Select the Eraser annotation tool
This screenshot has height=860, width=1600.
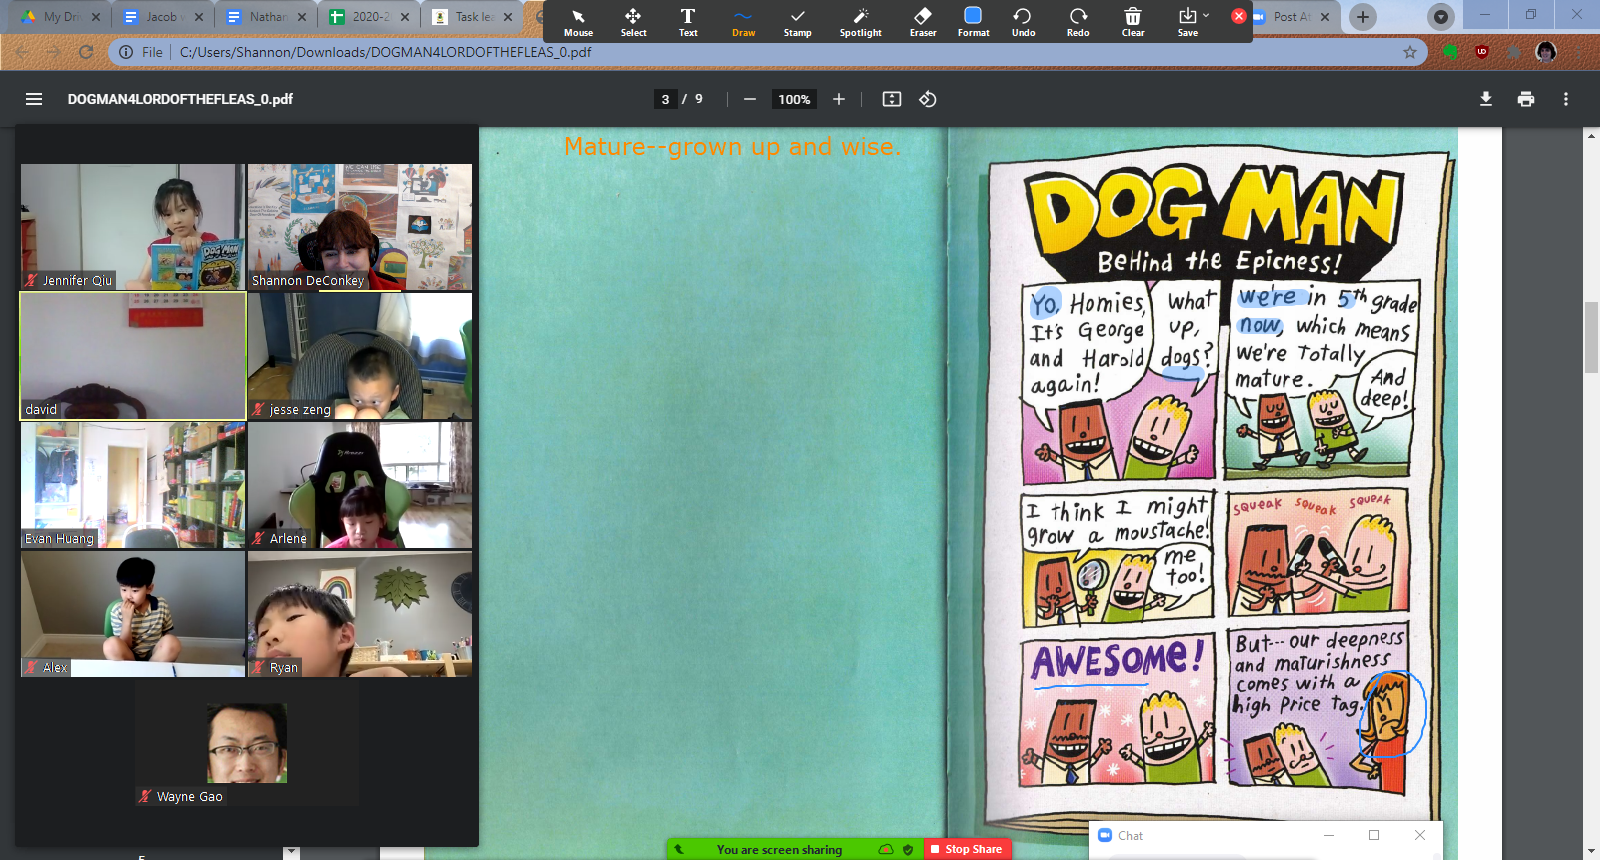[x=923, y=21]
